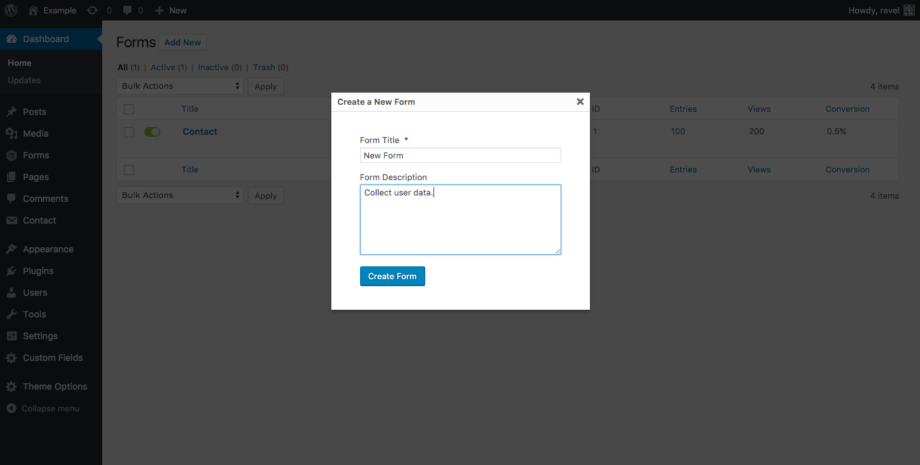Open the top Bulk Actions dropdown
This screenshot has height=465, width=920.
[x=180, y=86]
